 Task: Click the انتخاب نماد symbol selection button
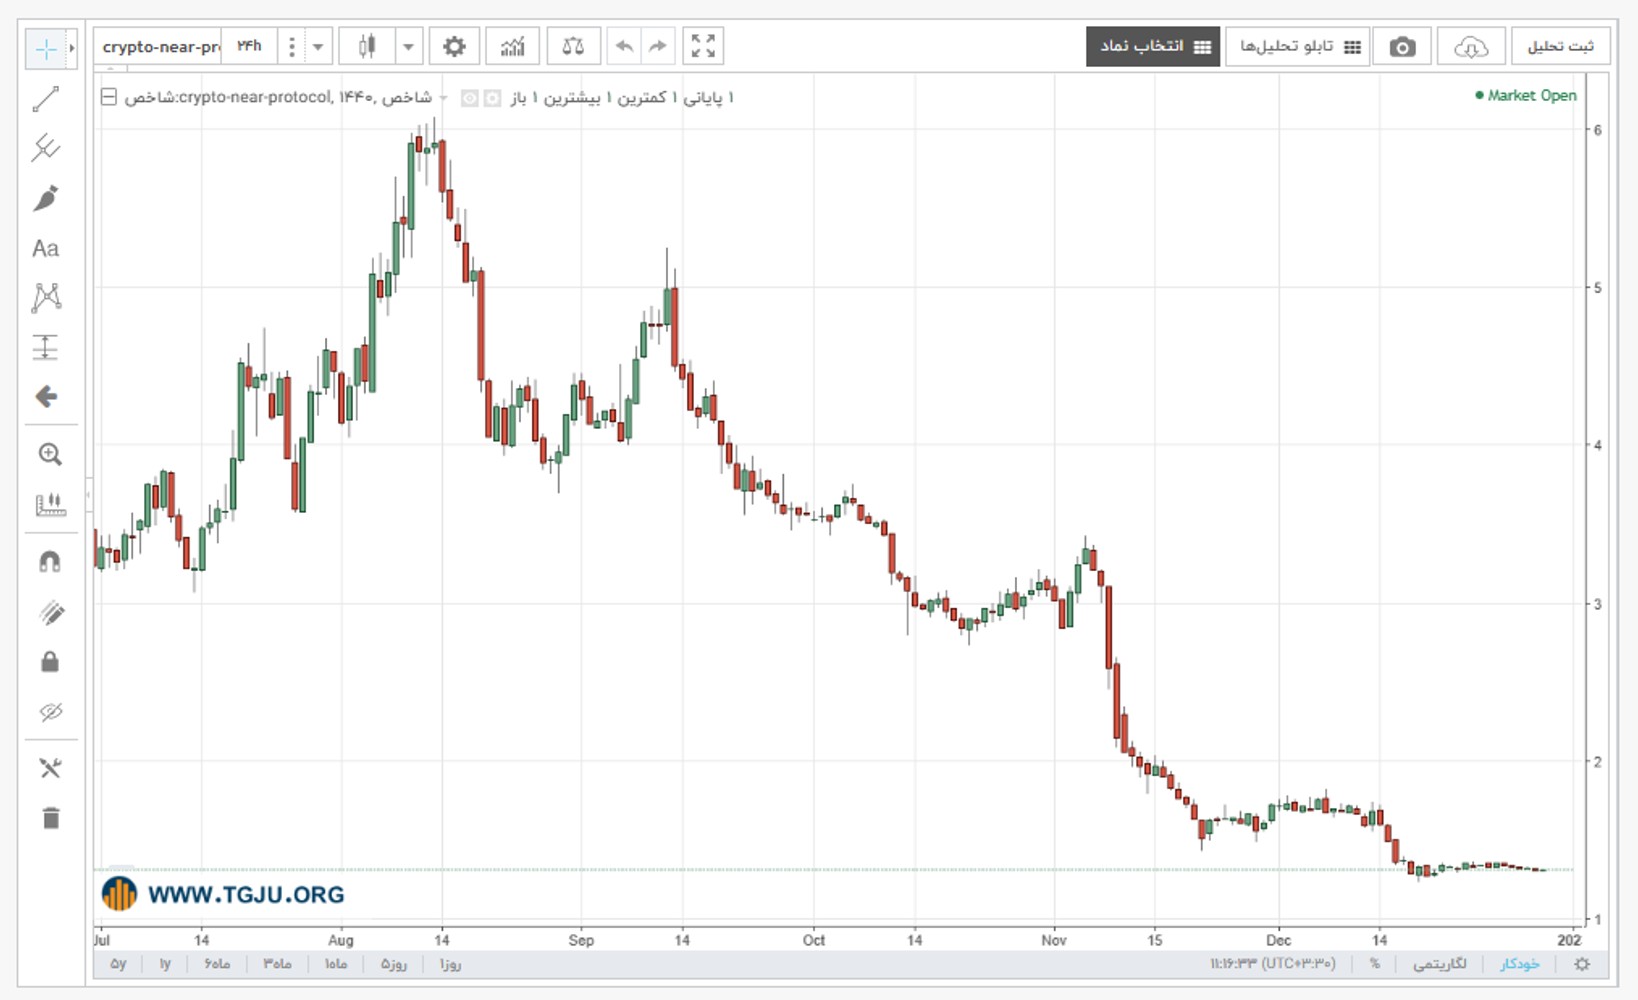(x=1153, y=47)
